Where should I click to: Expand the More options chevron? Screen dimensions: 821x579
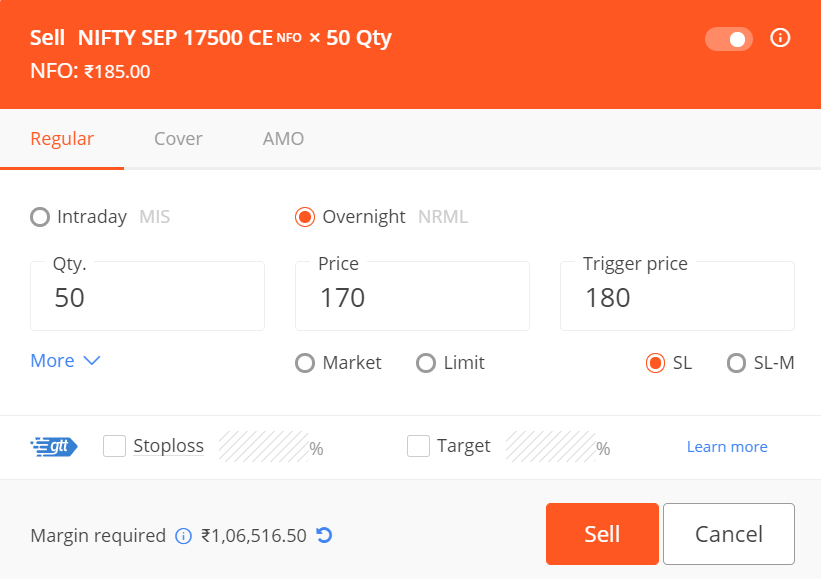pos(65,361)
